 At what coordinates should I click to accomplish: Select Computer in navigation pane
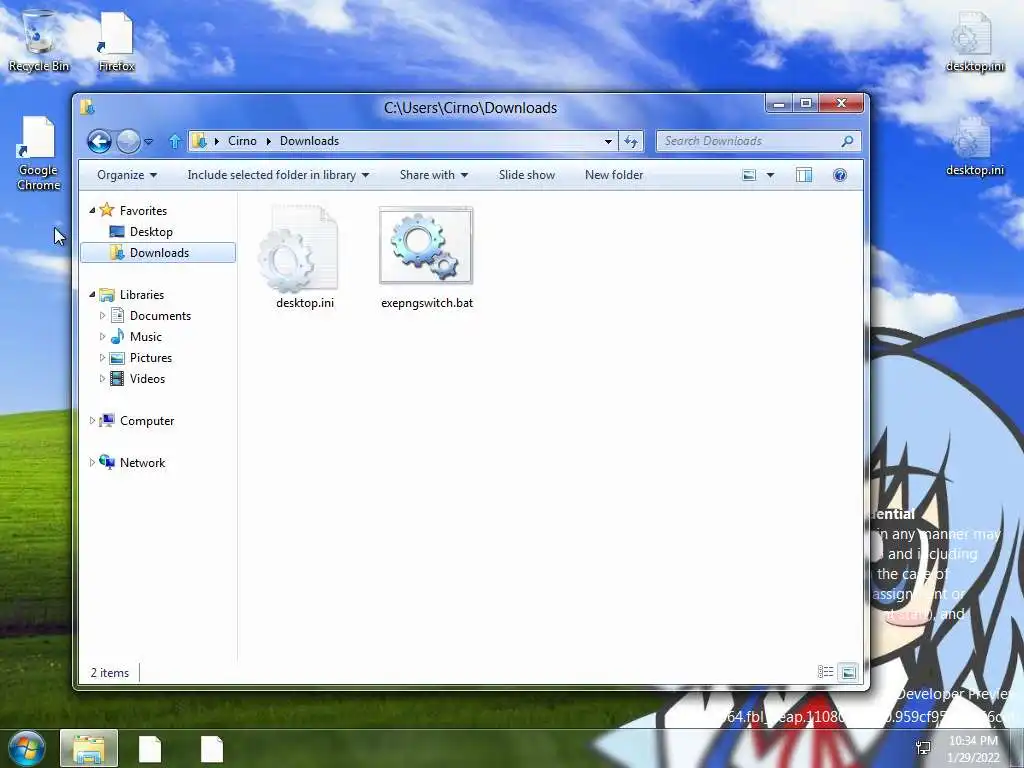pos(147,421)
